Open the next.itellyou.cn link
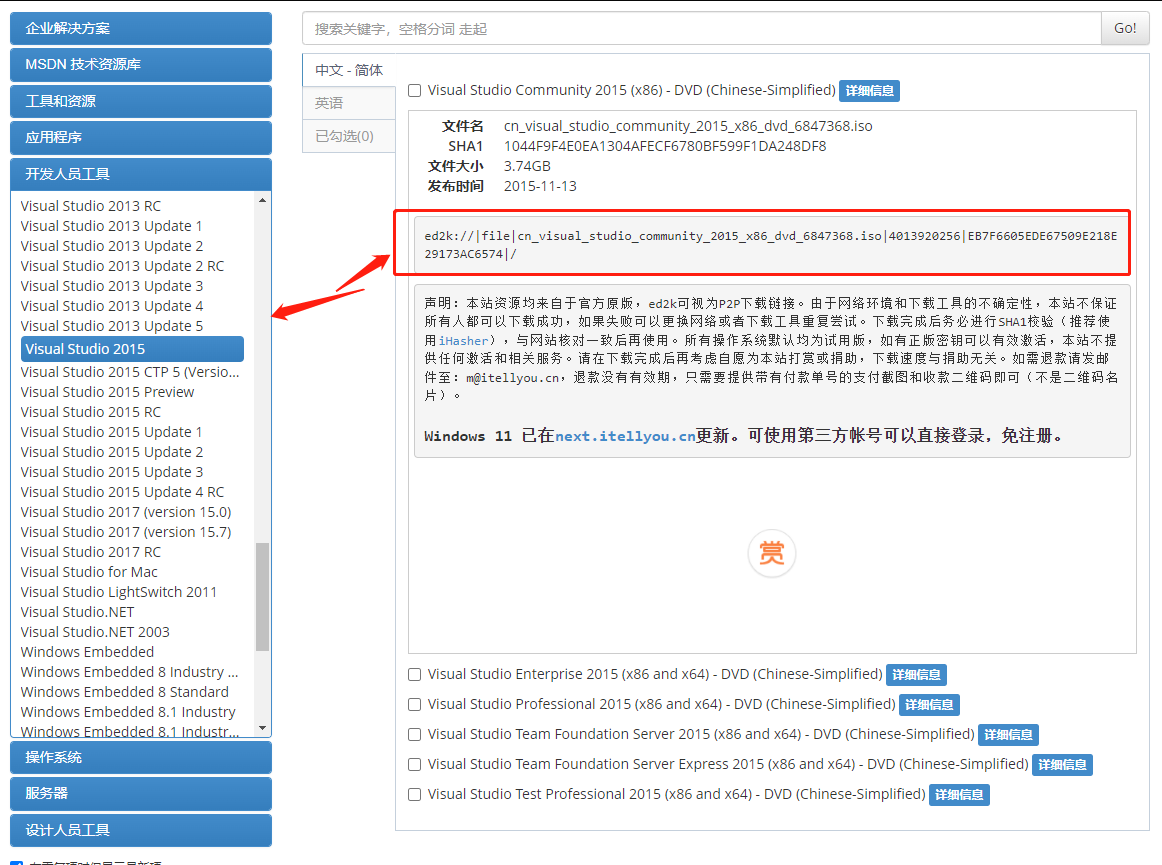Image resolution: width=1162 pixels, height=865 pixels. click(x=625, y=436)
